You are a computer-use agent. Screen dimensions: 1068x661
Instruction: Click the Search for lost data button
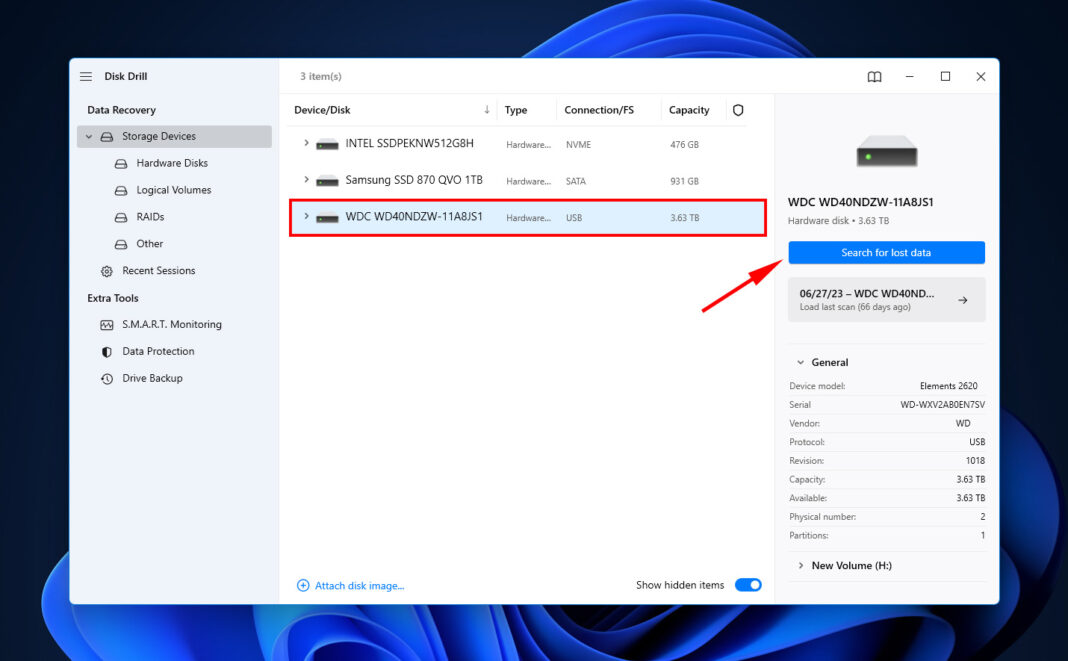pos(886,252)
